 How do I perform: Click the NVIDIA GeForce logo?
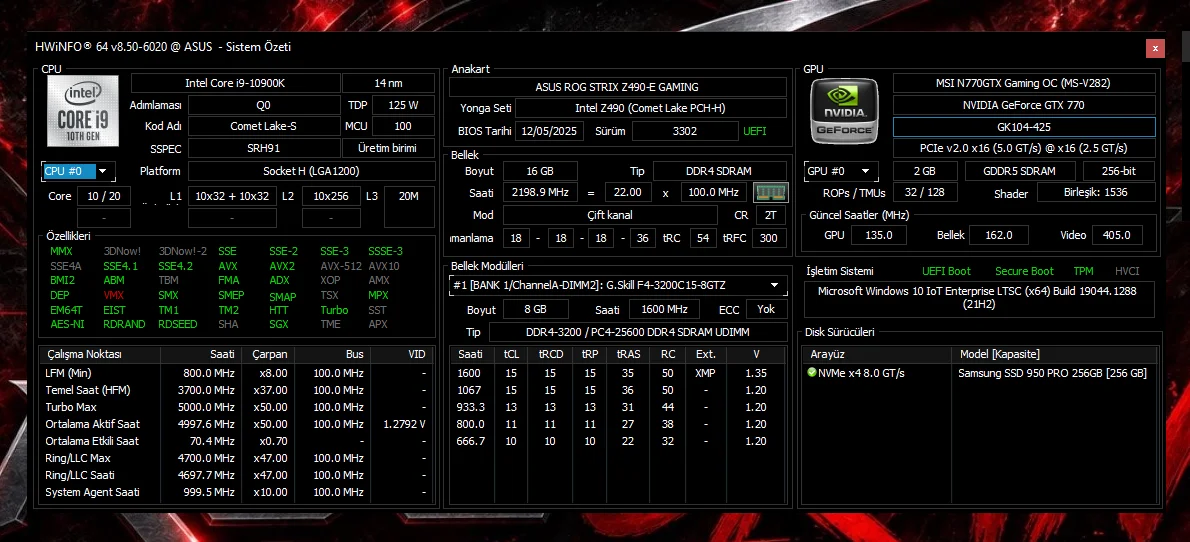point(845,111)
